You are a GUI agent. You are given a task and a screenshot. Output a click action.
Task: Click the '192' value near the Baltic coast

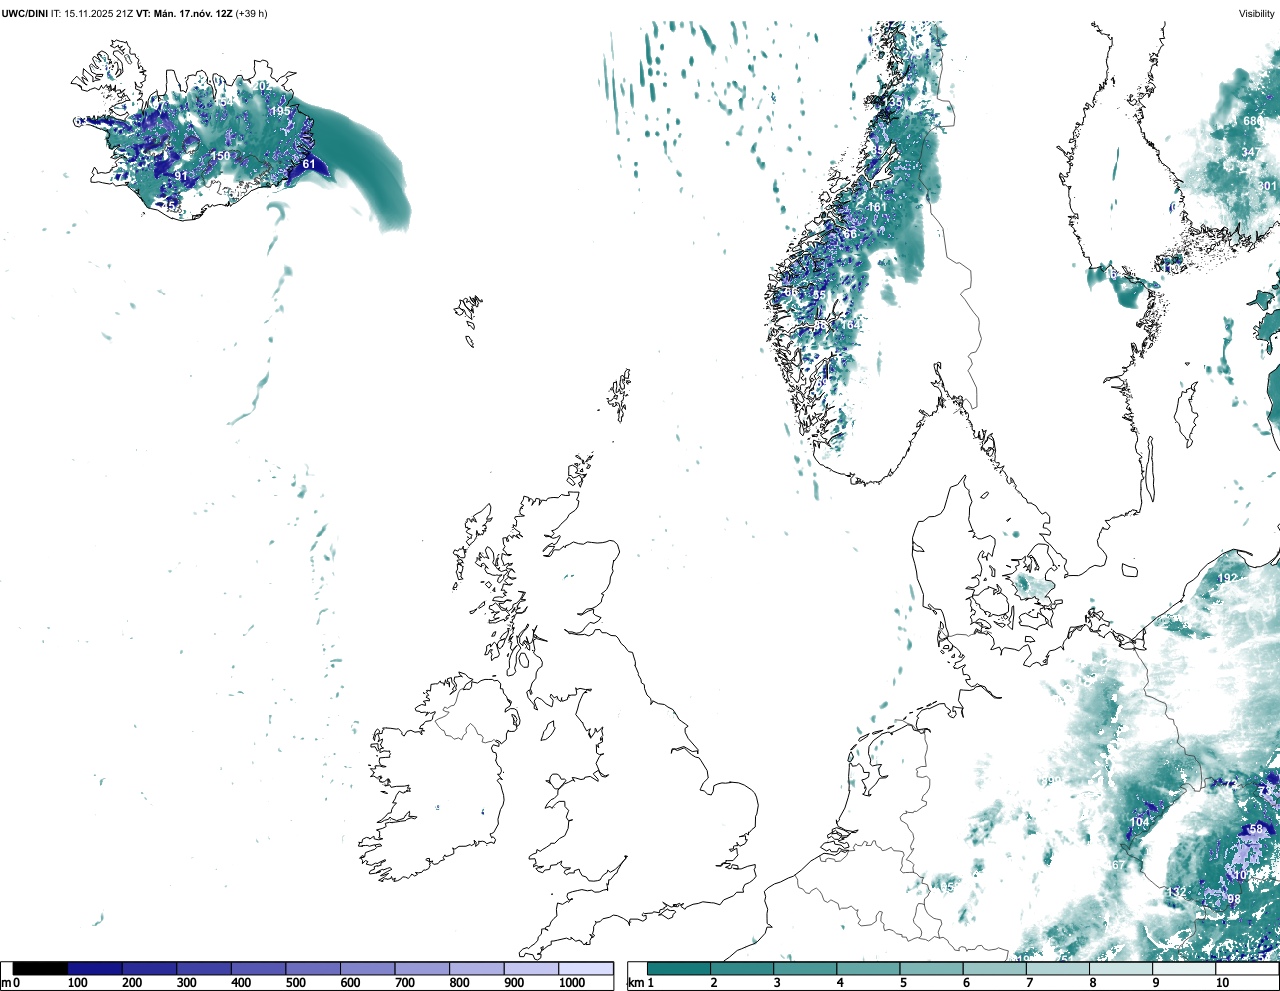coord(1228,578)
